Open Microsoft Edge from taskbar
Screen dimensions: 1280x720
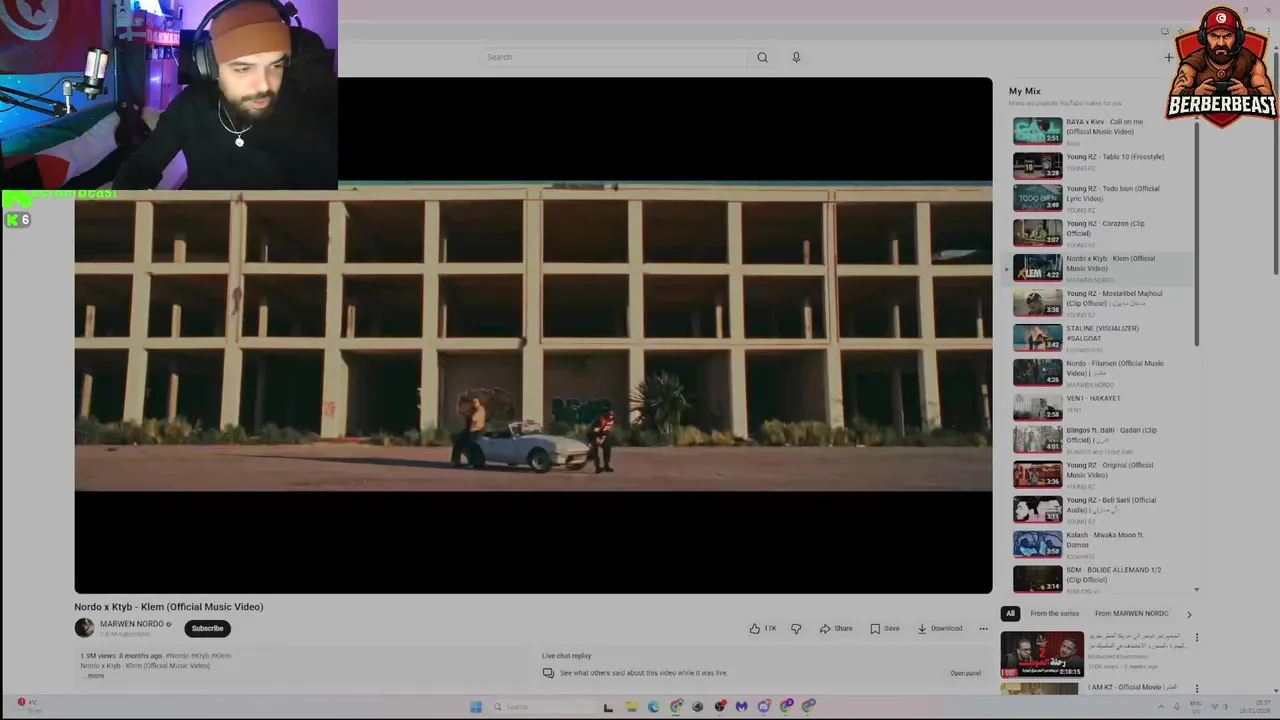[x=653, y=707]
